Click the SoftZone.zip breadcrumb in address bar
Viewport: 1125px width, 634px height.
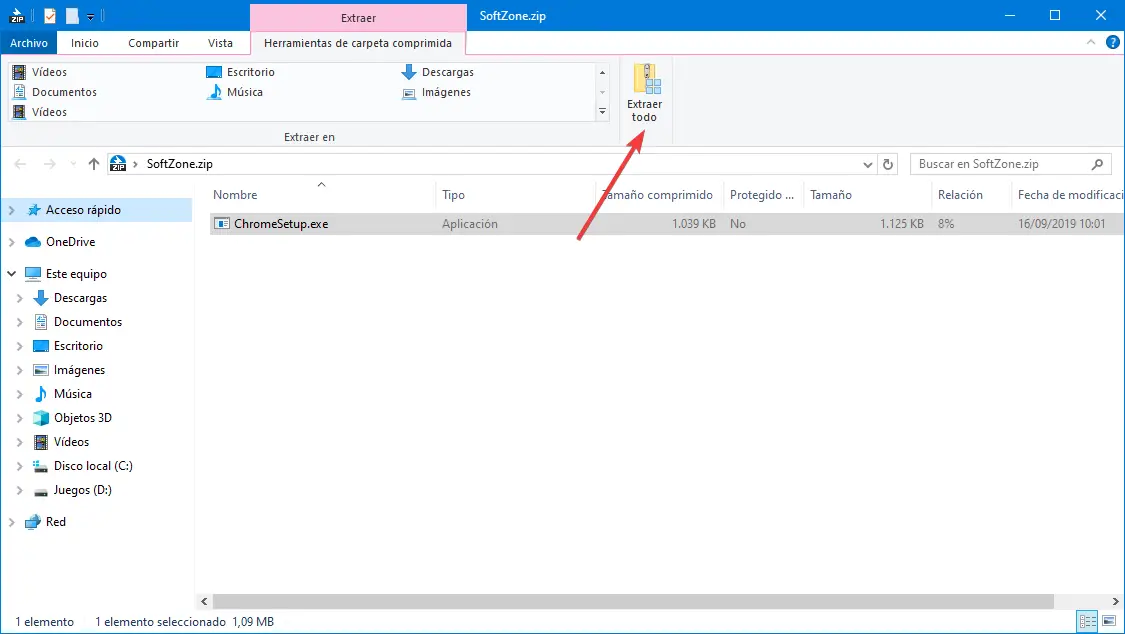[x=179, y=164]
